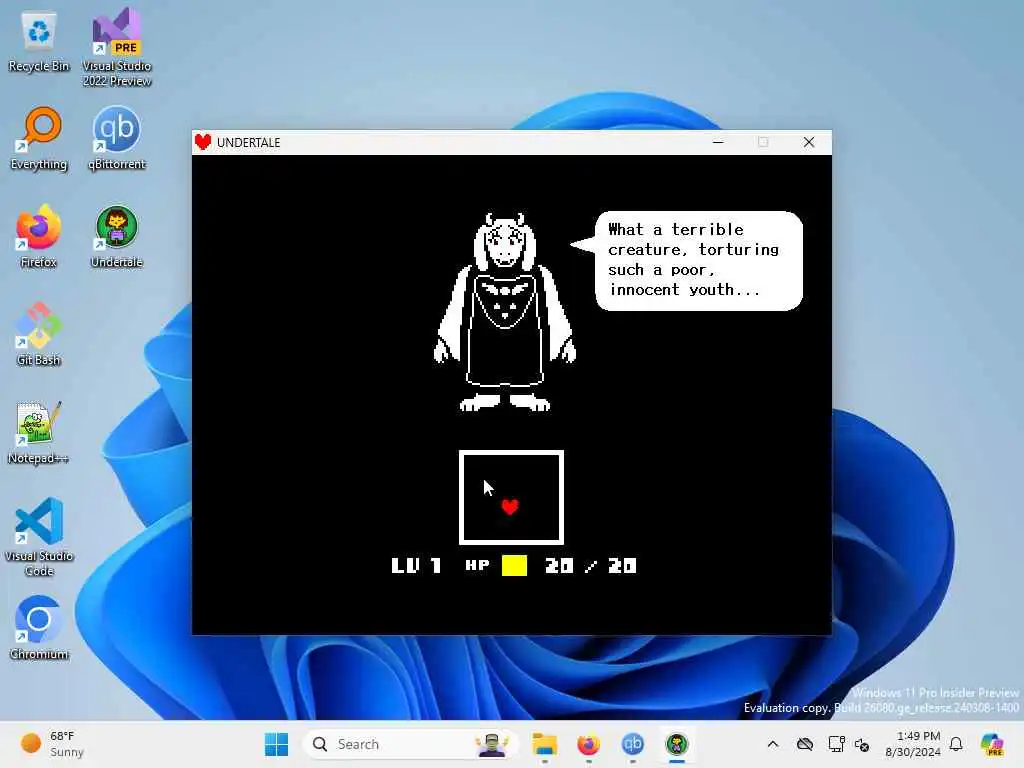Expand the hidden system tray icons chevron

[773, 744]
